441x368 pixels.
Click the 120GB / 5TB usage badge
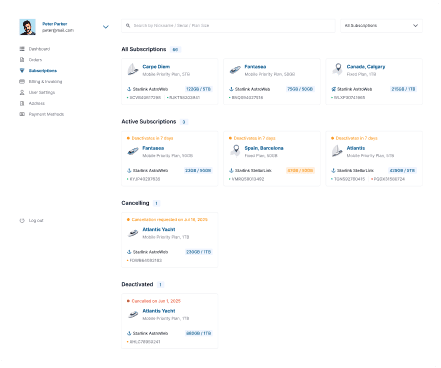point(198,89)
